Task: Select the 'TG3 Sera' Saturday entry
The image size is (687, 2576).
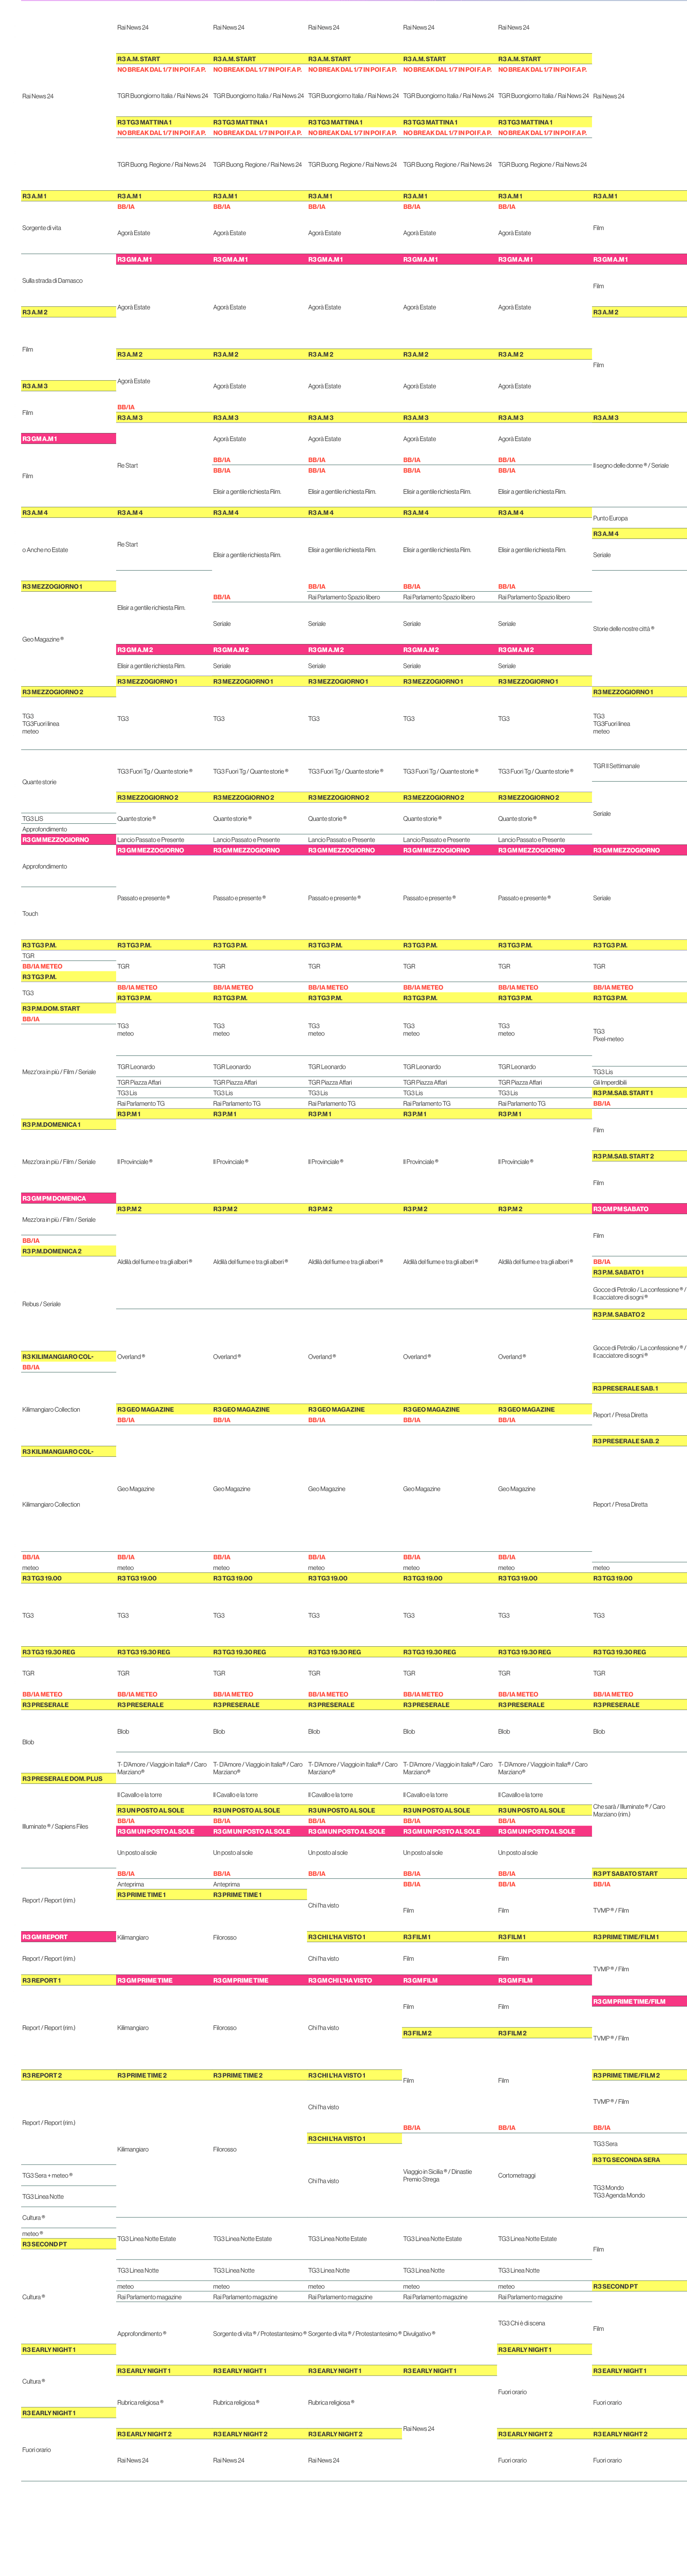Action: click(x=605, y=2144)
